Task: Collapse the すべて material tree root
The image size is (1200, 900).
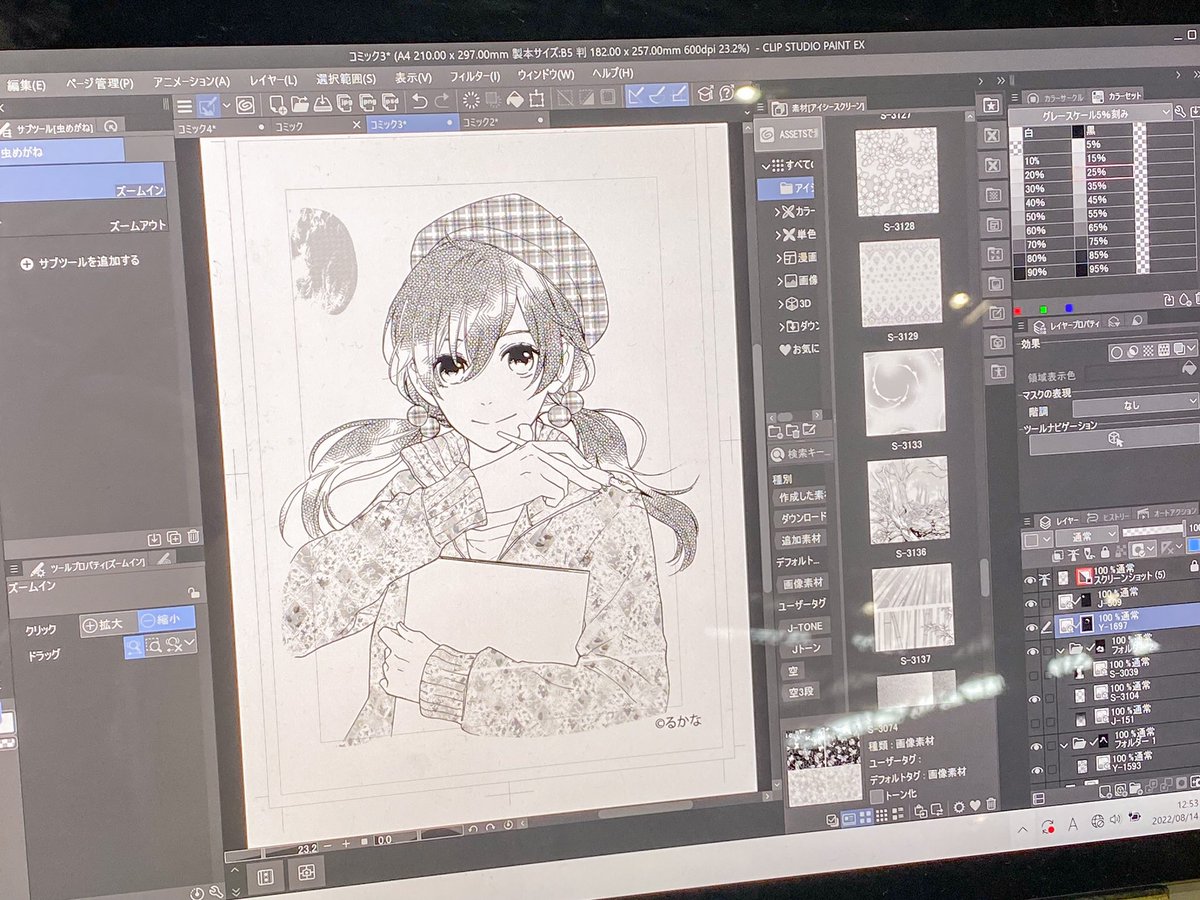Action: coord(767,164)
